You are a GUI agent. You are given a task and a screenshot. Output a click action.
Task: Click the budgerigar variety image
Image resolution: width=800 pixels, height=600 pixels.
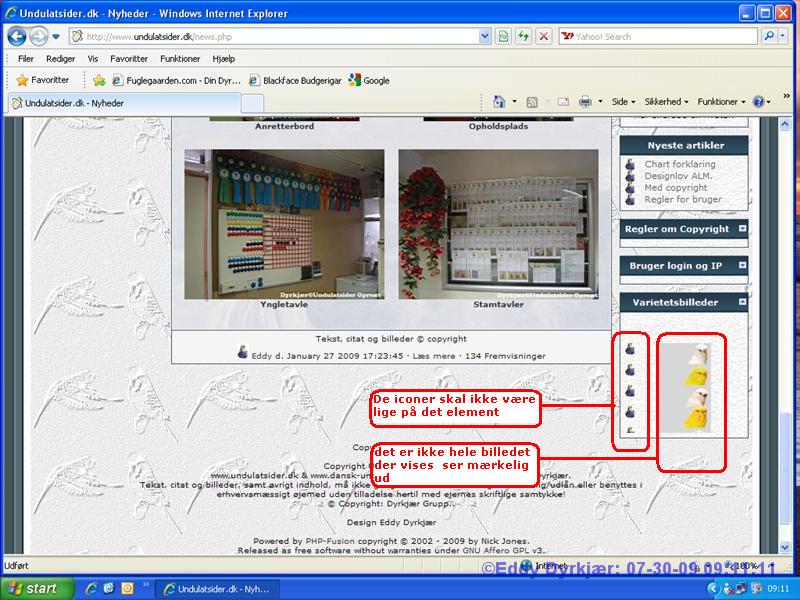tap(686, 387)
